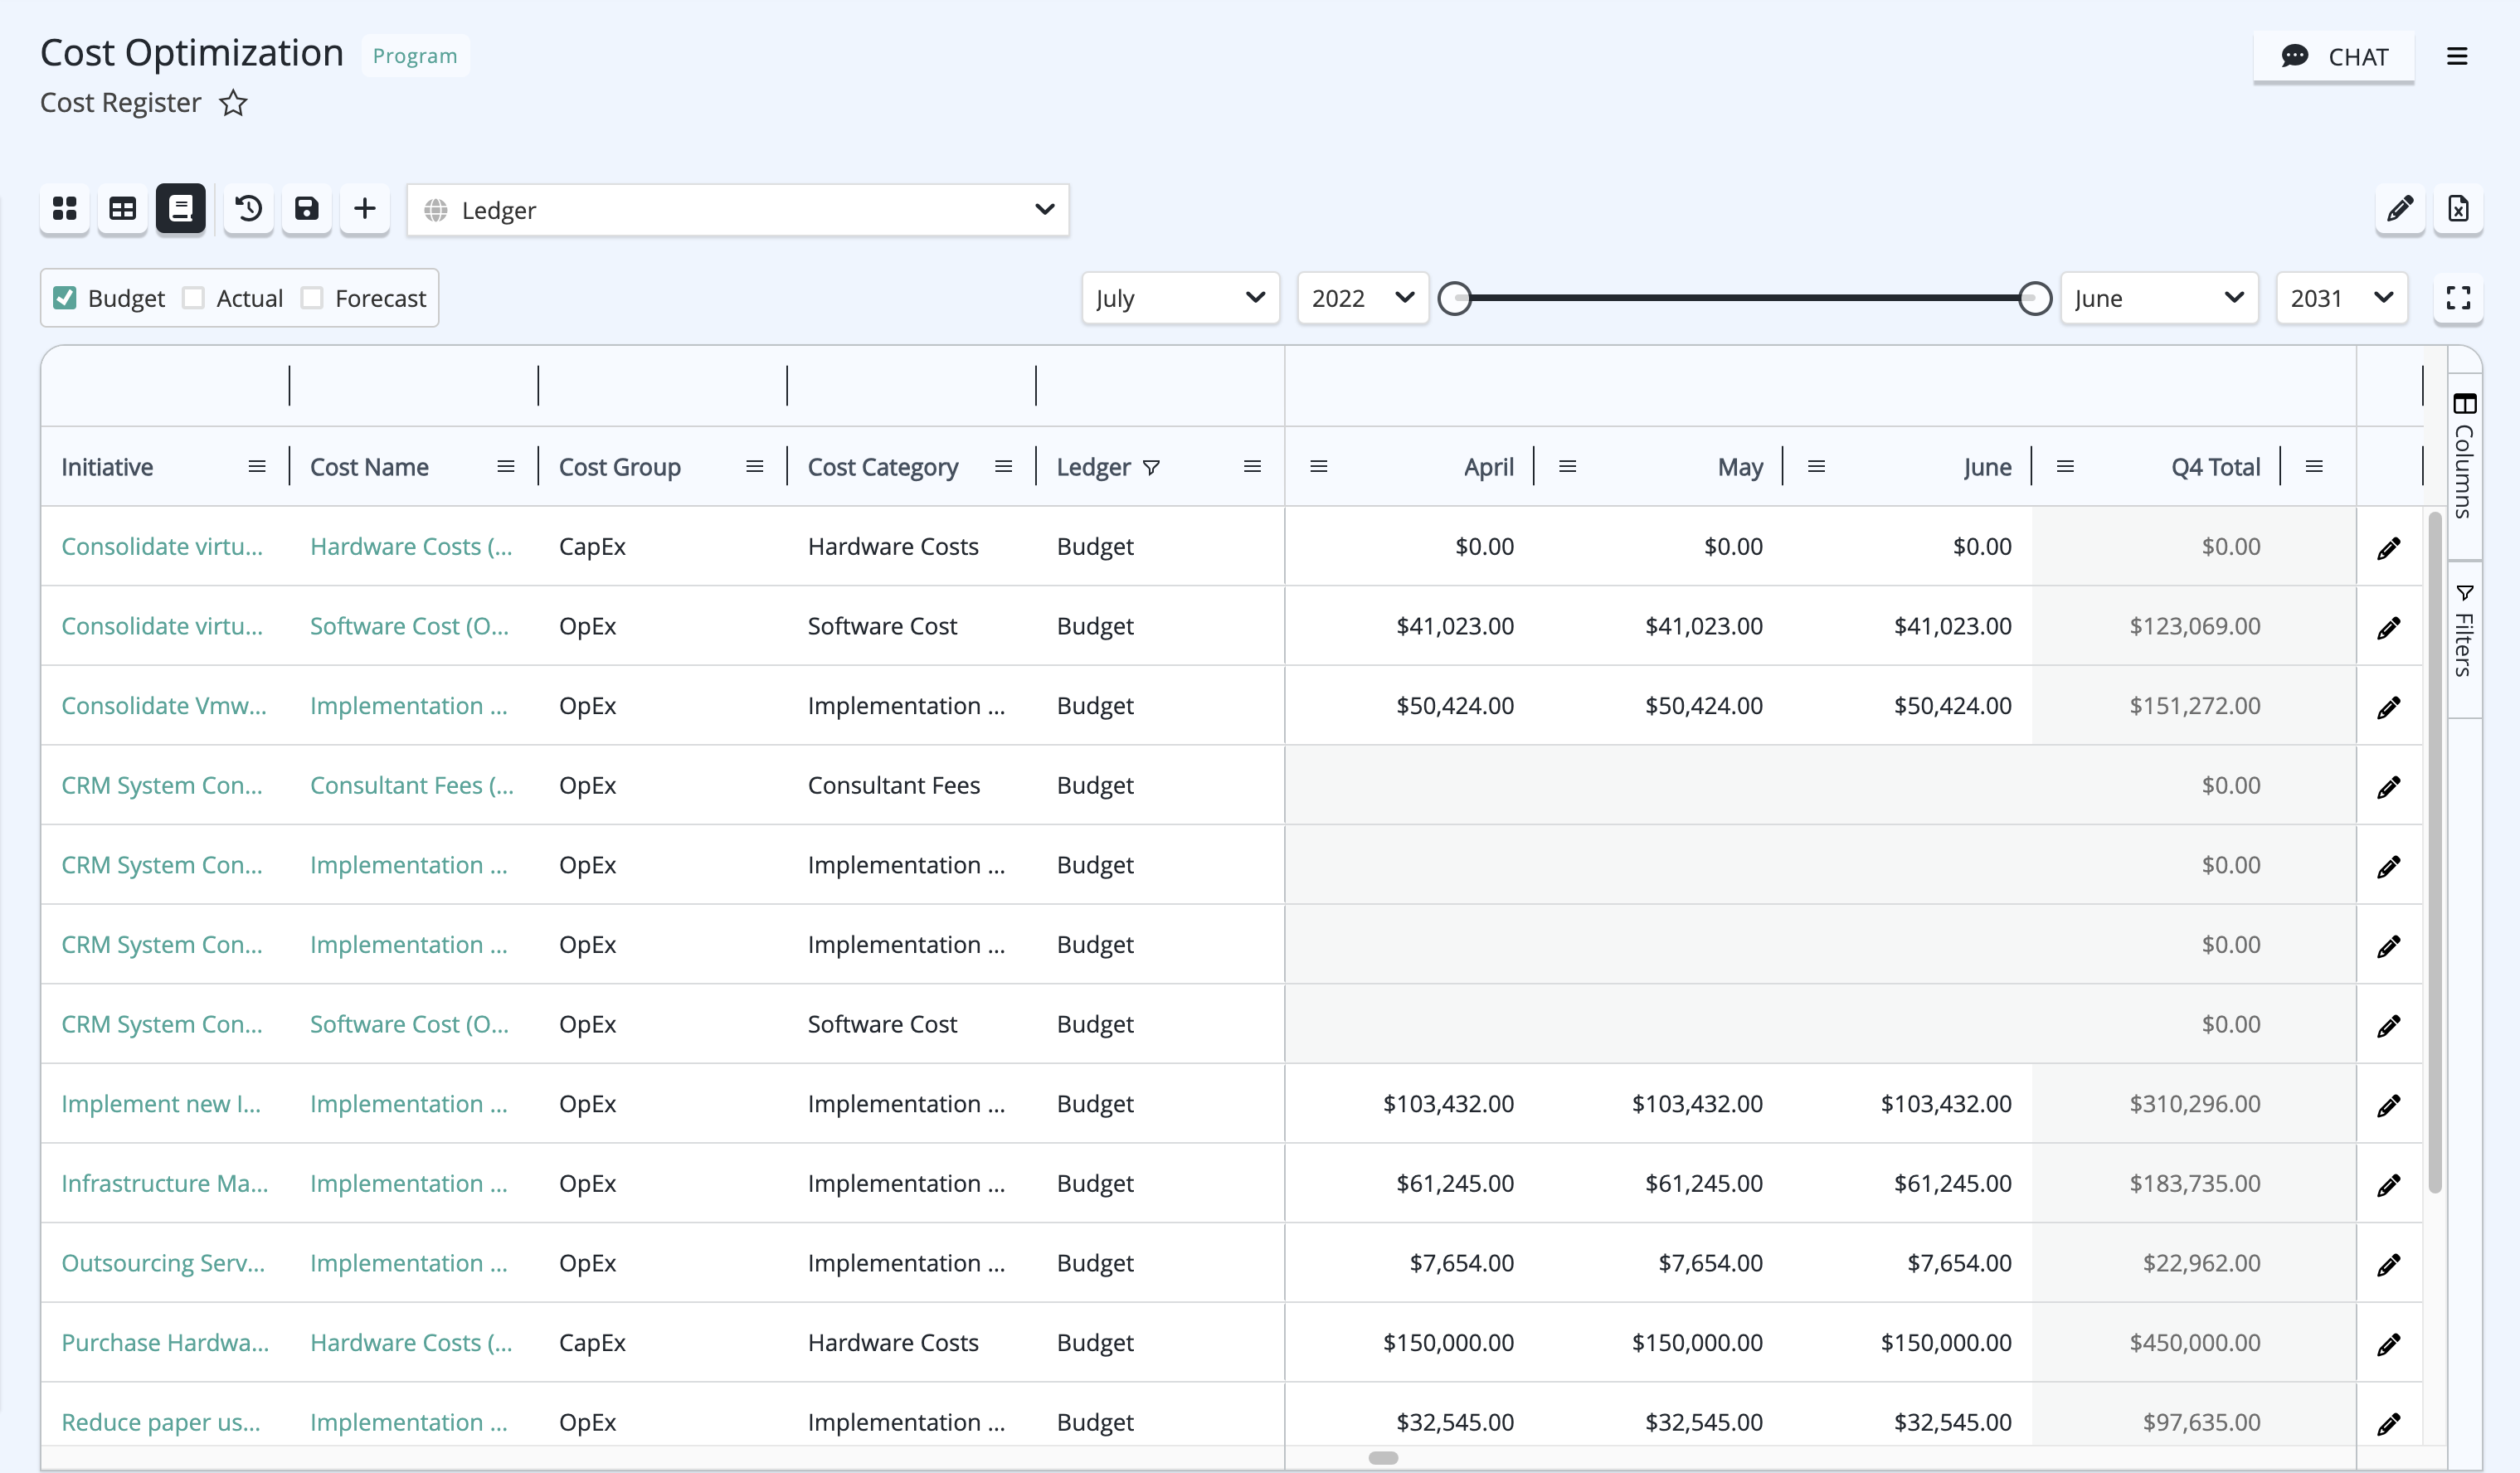Open the 2022 start year dropdown
The width and height of the screenshot is (2520, 1473).
(x=1362, y=298)
